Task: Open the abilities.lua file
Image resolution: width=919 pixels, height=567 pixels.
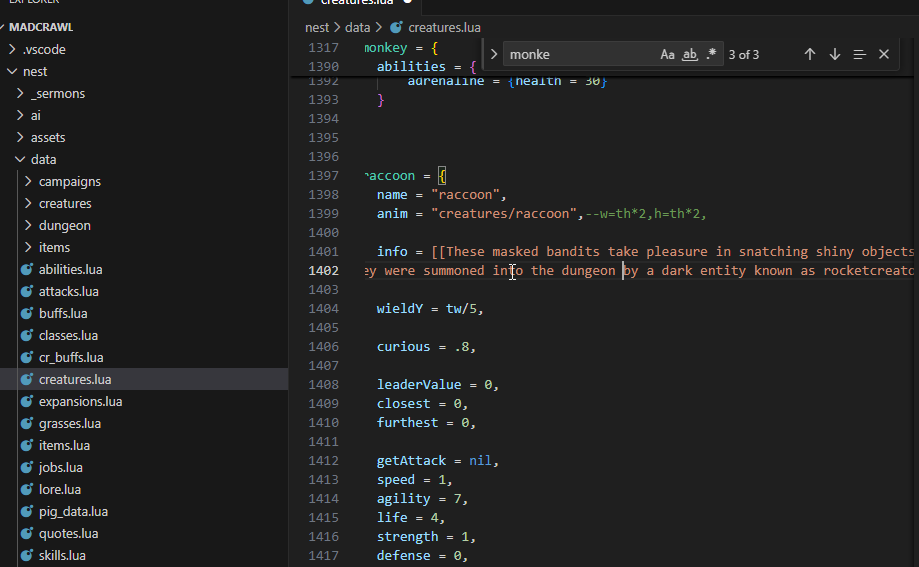Action: pos(70,269)
